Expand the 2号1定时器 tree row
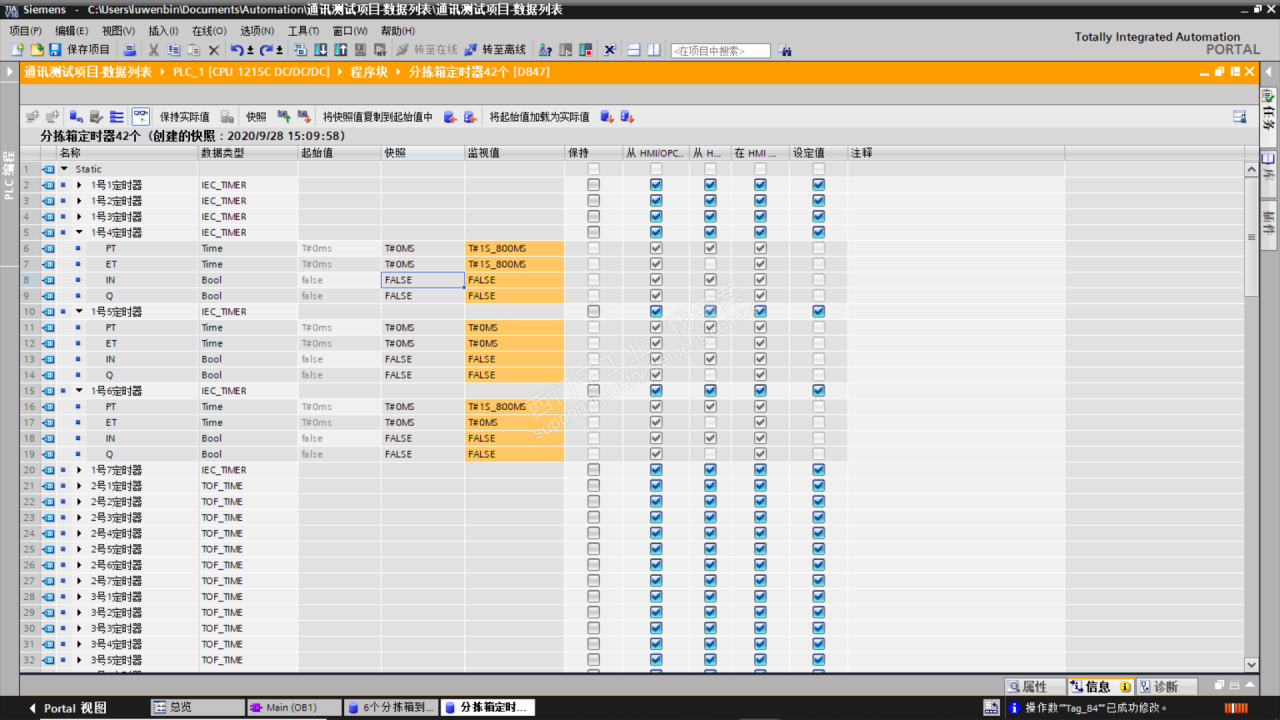This screenshot has width=1280, height=720. pos(79,486)
